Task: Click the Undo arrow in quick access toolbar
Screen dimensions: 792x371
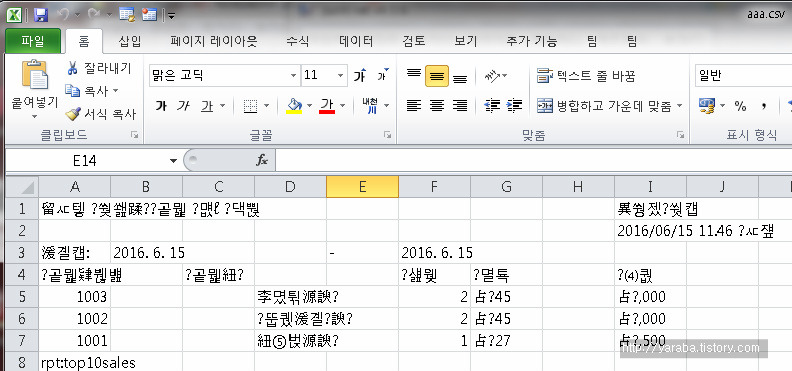Action: tap(63, 15)
